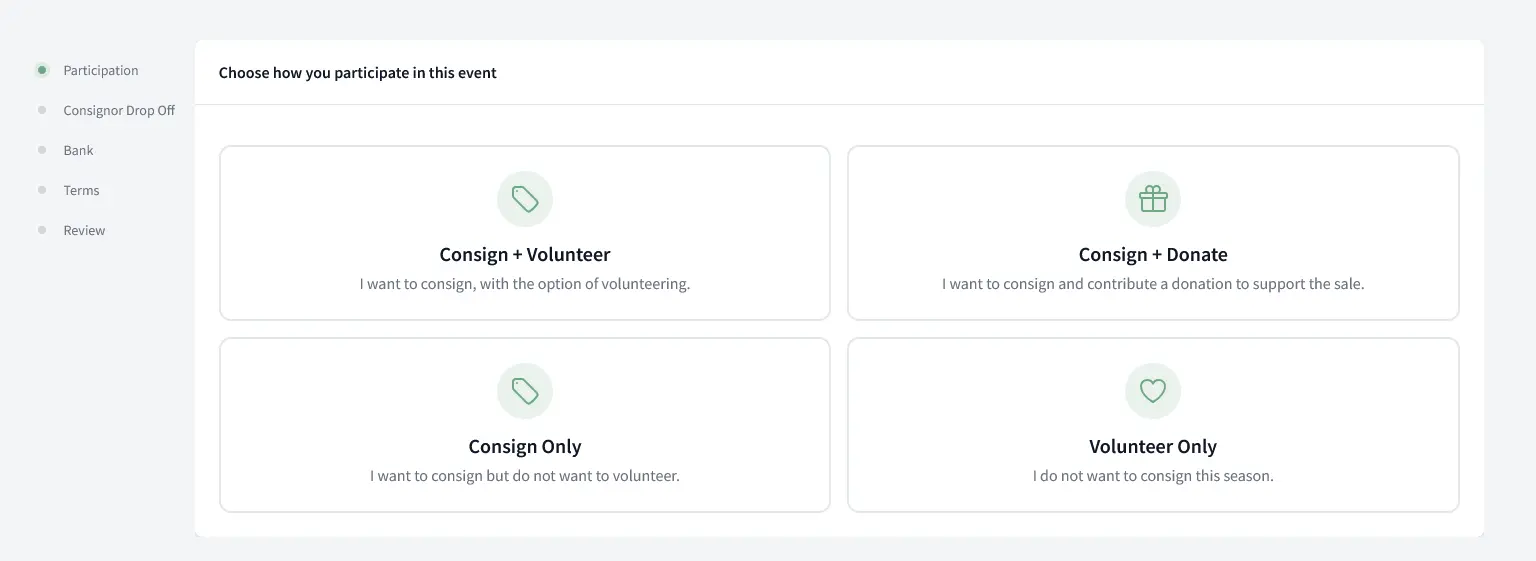Click the heart icon for Volunteer Only
Screen dimensions: 1536x561
click(x=1153, y=391)
